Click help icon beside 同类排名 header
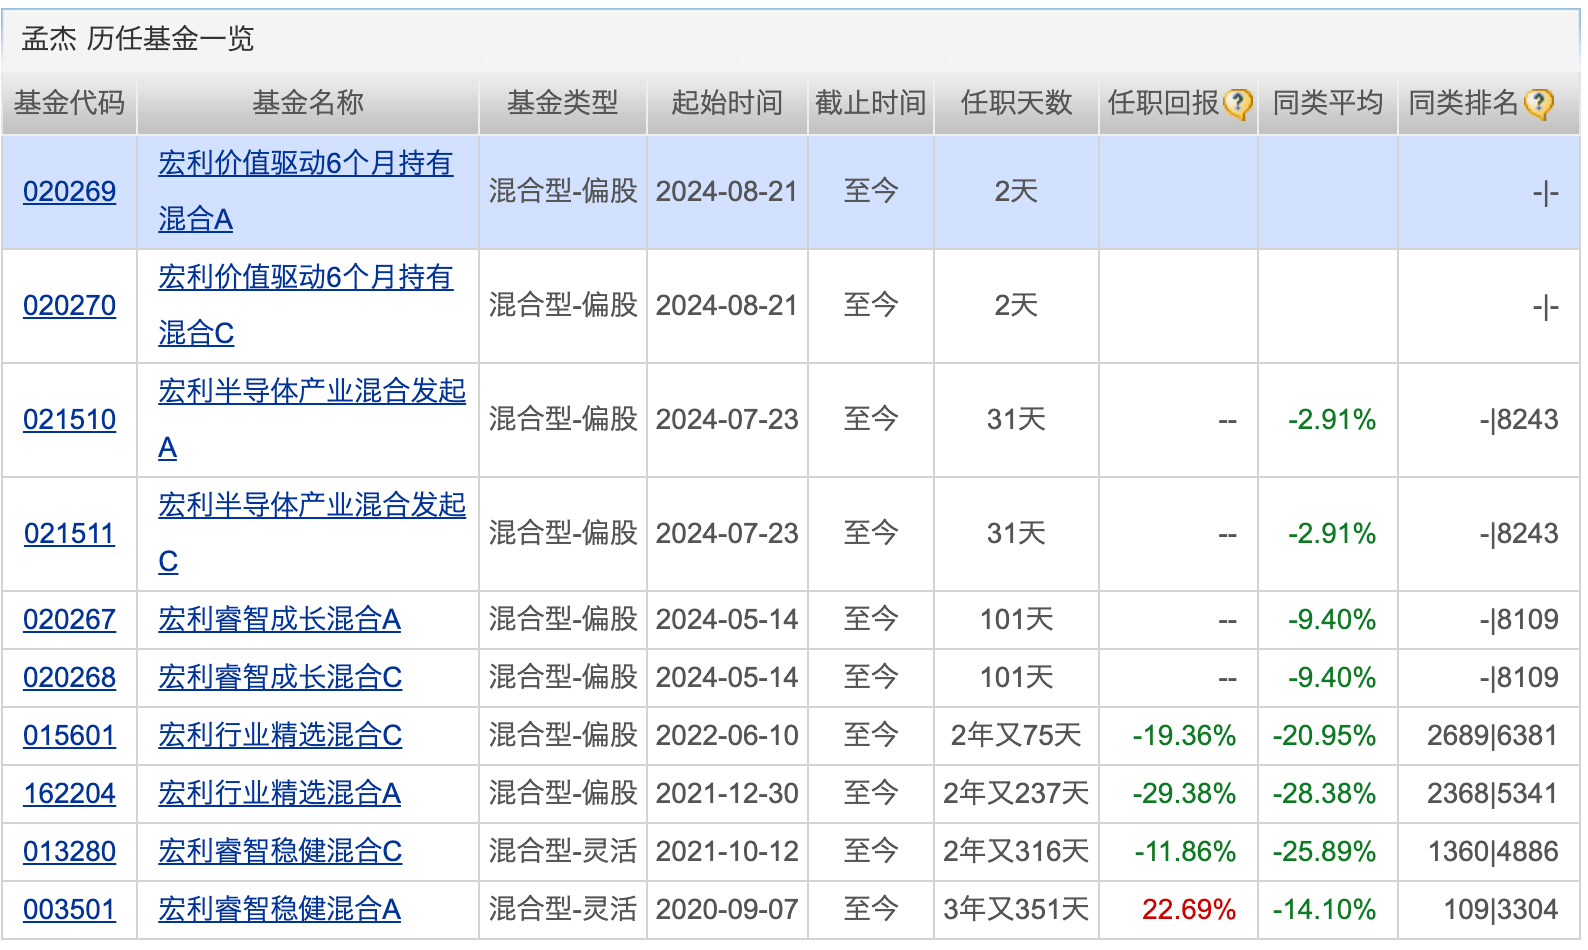Viewport: 1588px width, 950px height. click(1539, 103)
